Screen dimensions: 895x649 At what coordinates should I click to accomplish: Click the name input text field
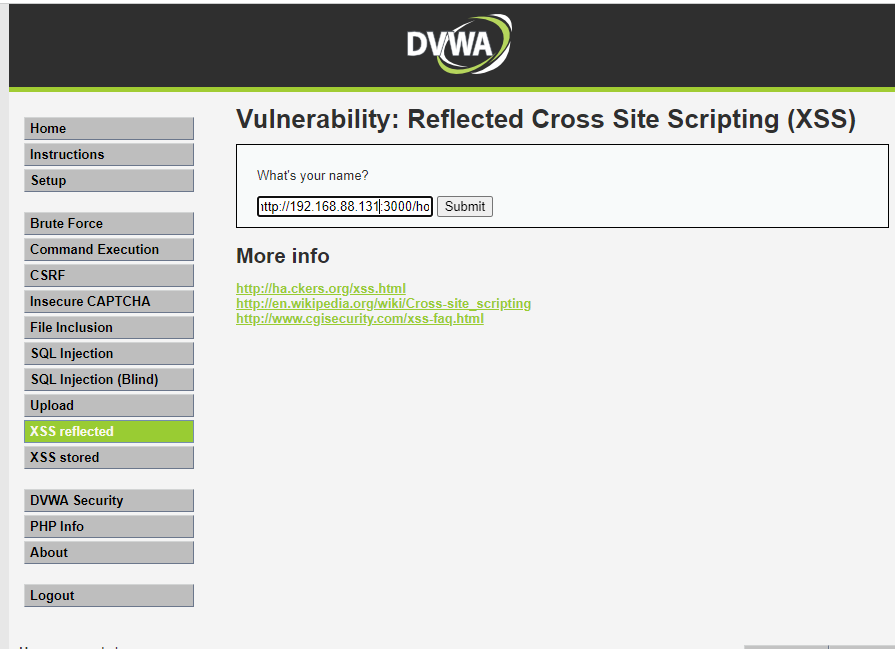(344, 206)
